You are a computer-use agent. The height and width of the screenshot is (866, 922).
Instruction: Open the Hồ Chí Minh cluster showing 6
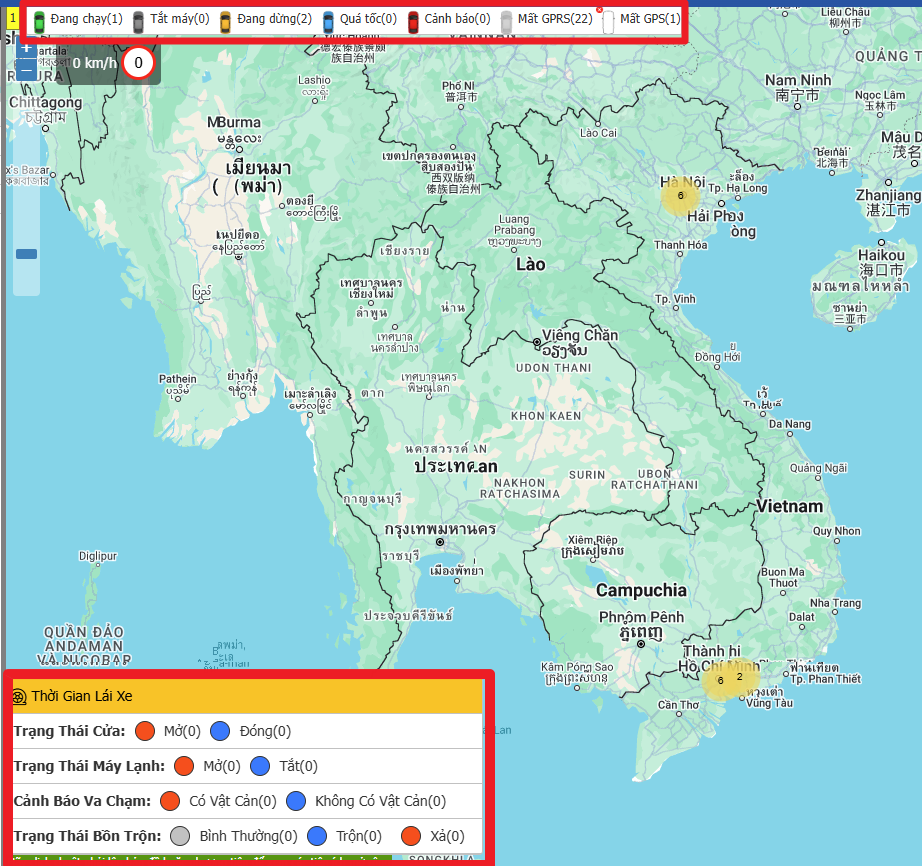tap(720, 681)
